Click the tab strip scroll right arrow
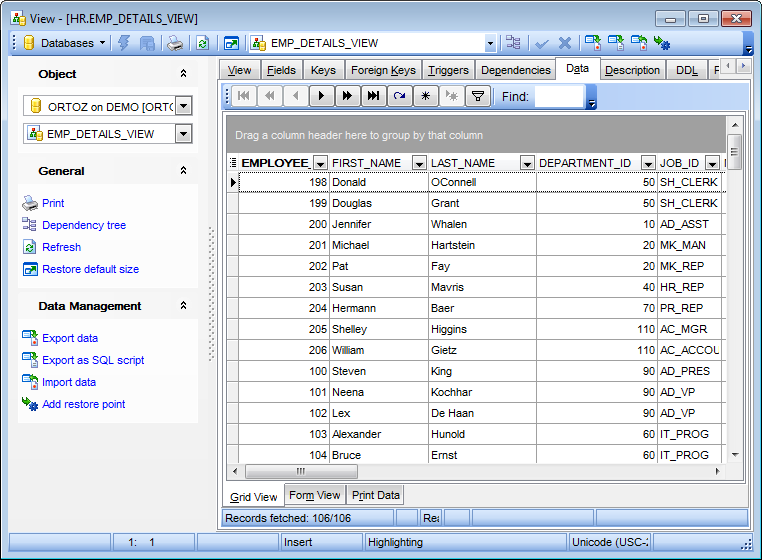This screenshot has width=762, height=560. click(743, 65)
